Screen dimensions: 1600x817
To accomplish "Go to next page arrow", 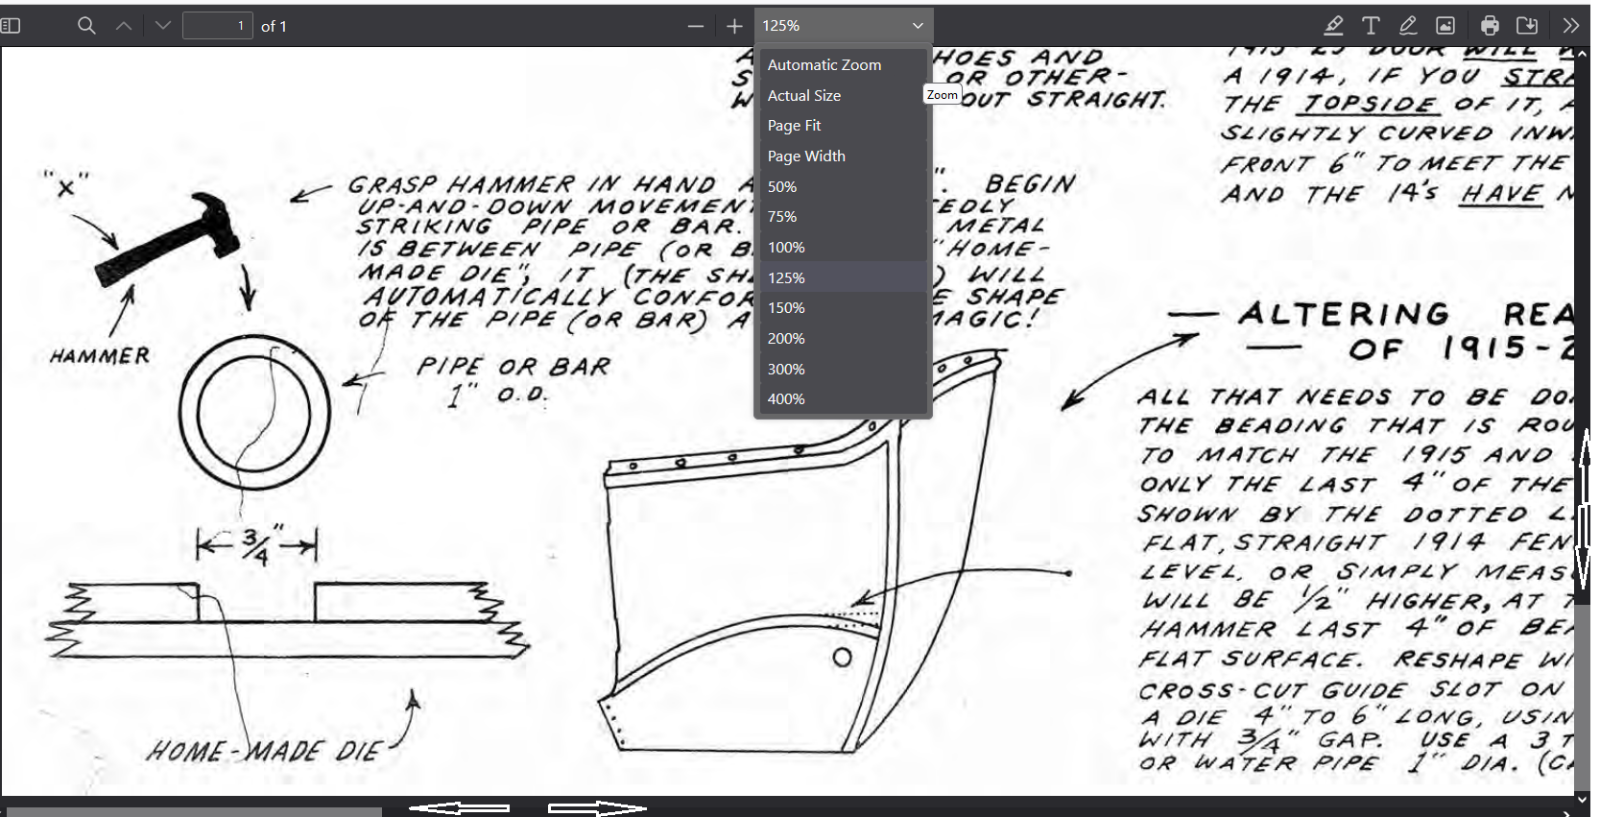I will tap(163, 26).
